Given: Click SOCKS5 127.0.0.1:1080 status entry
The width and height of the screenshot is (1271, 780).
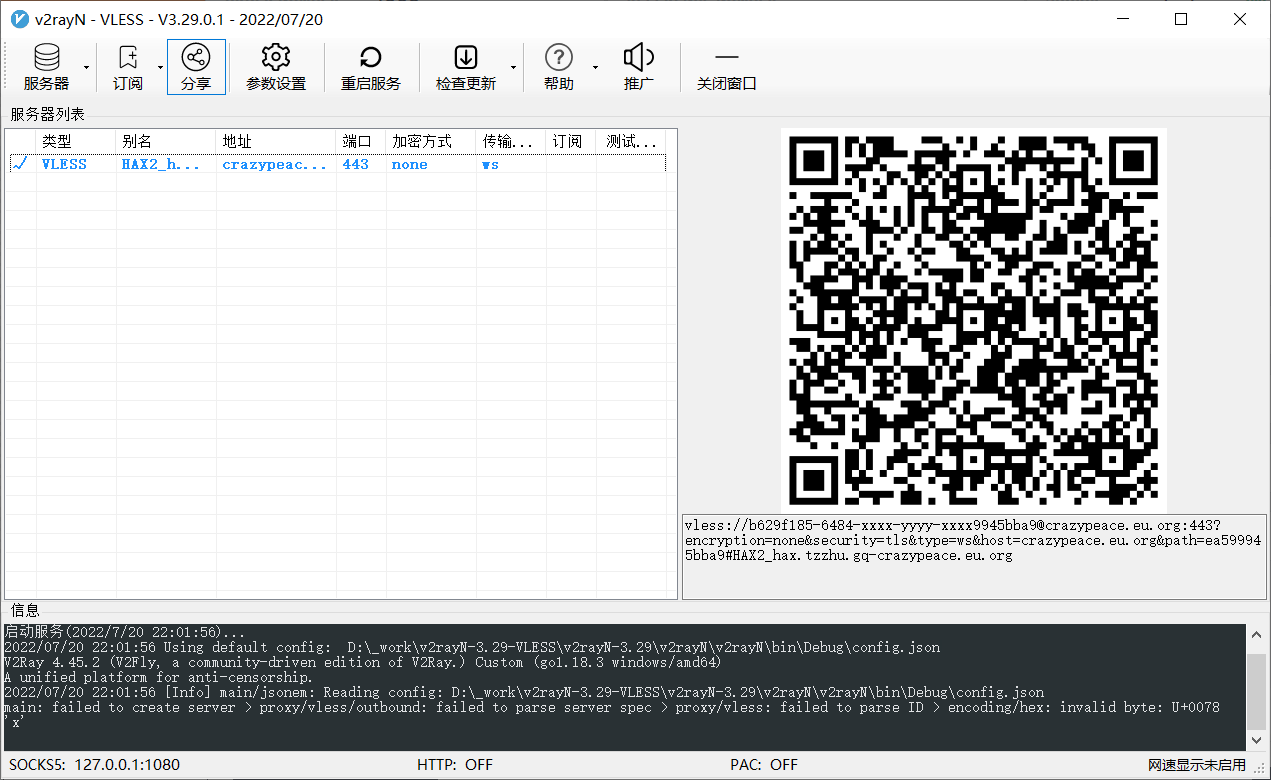Looking at the screenshot, I should 95,764.
